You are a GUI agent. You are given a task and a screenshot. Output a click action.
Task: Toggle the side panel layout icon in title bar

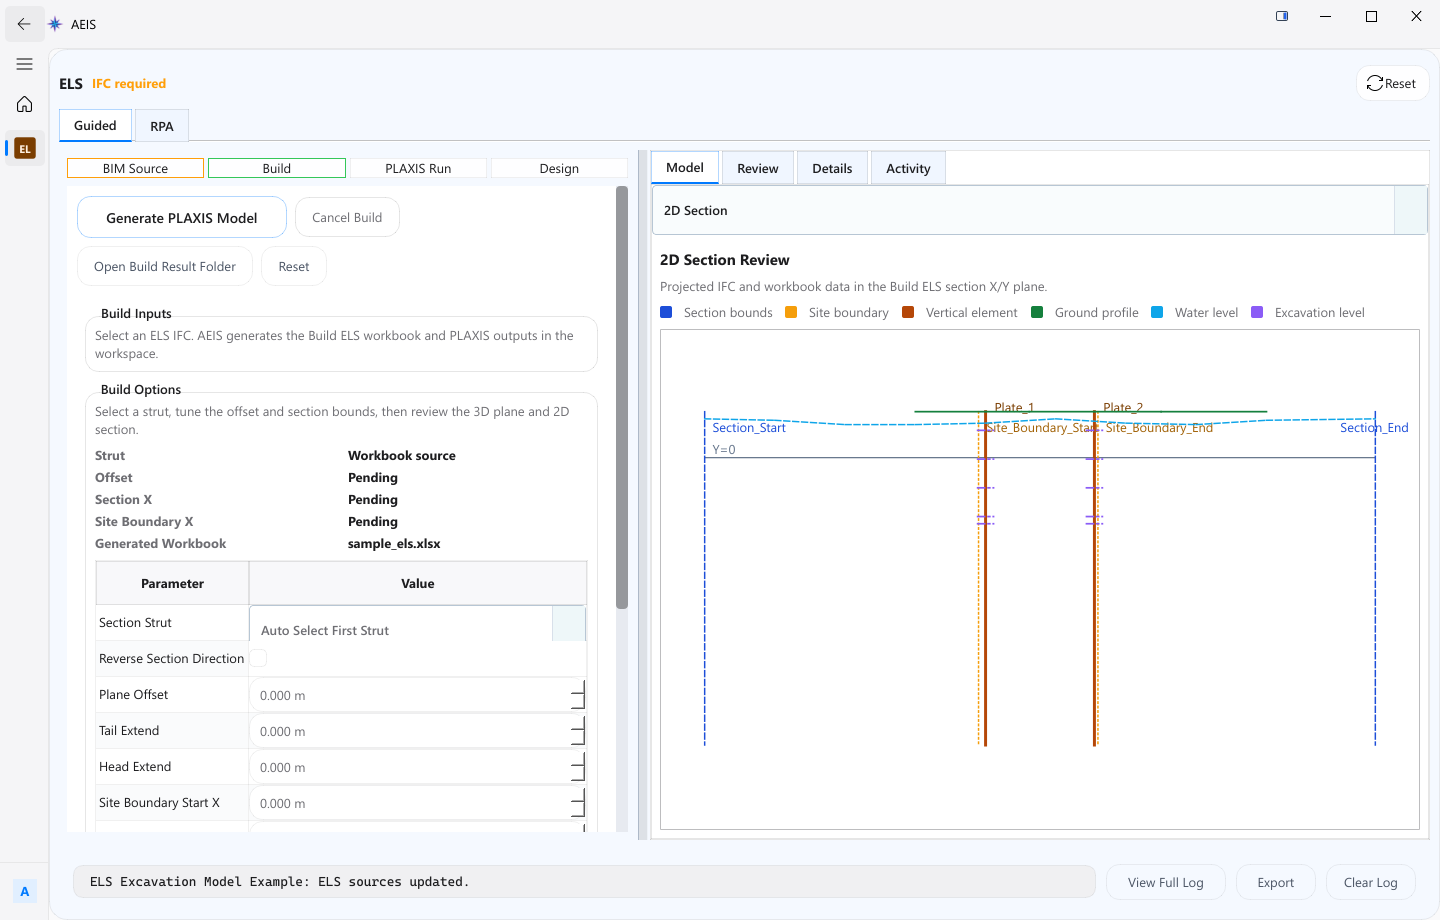point(1282,16)
